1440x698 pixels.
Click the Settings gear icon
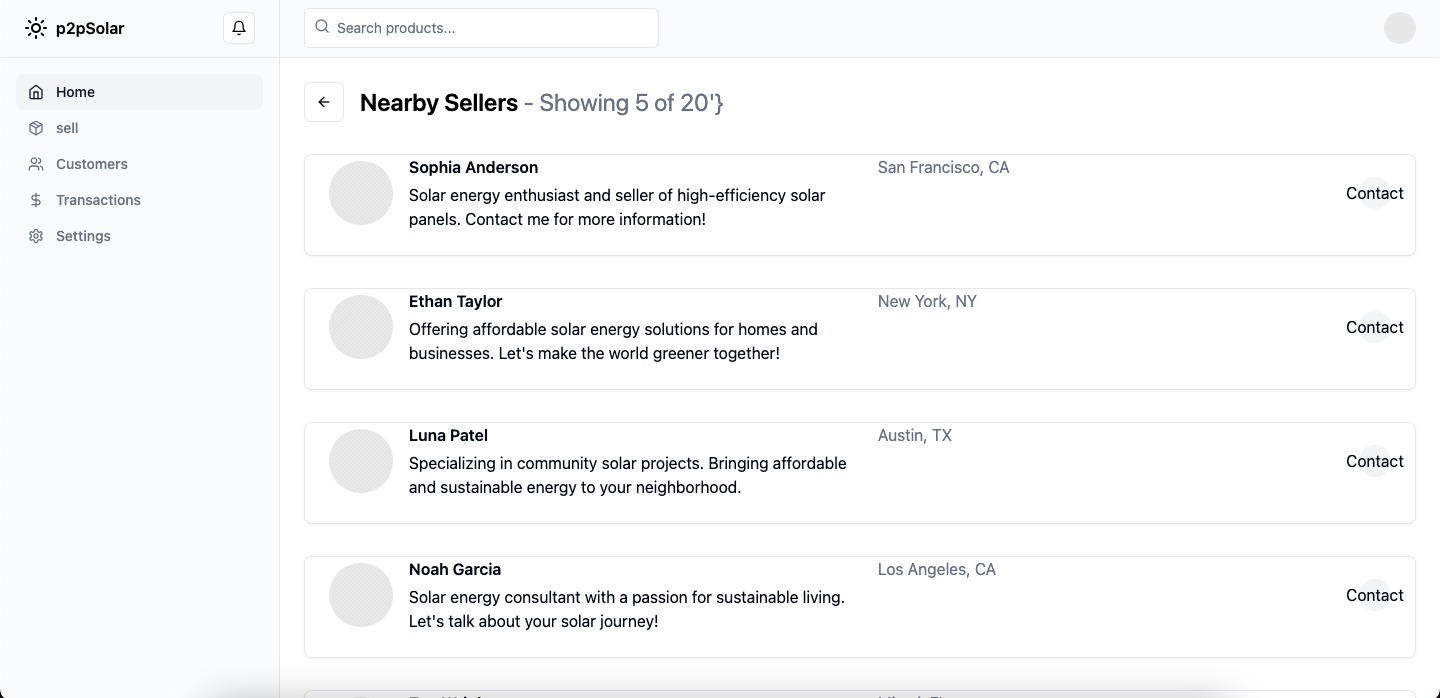coord(36,236)
